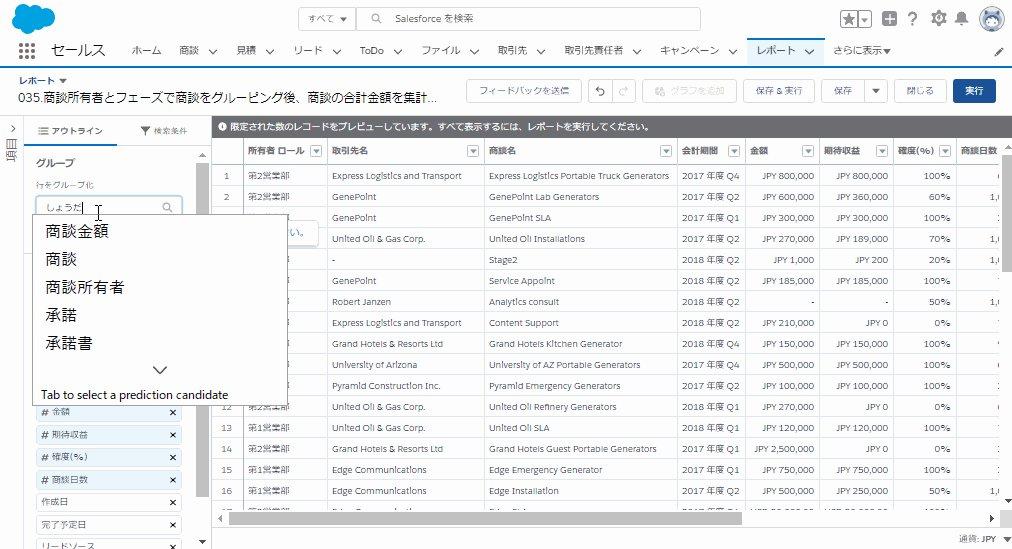The height and width of the screenshot is (549, 1012).
Task: Switch to the アウトライン tab
Action: [x=70, y=131]
